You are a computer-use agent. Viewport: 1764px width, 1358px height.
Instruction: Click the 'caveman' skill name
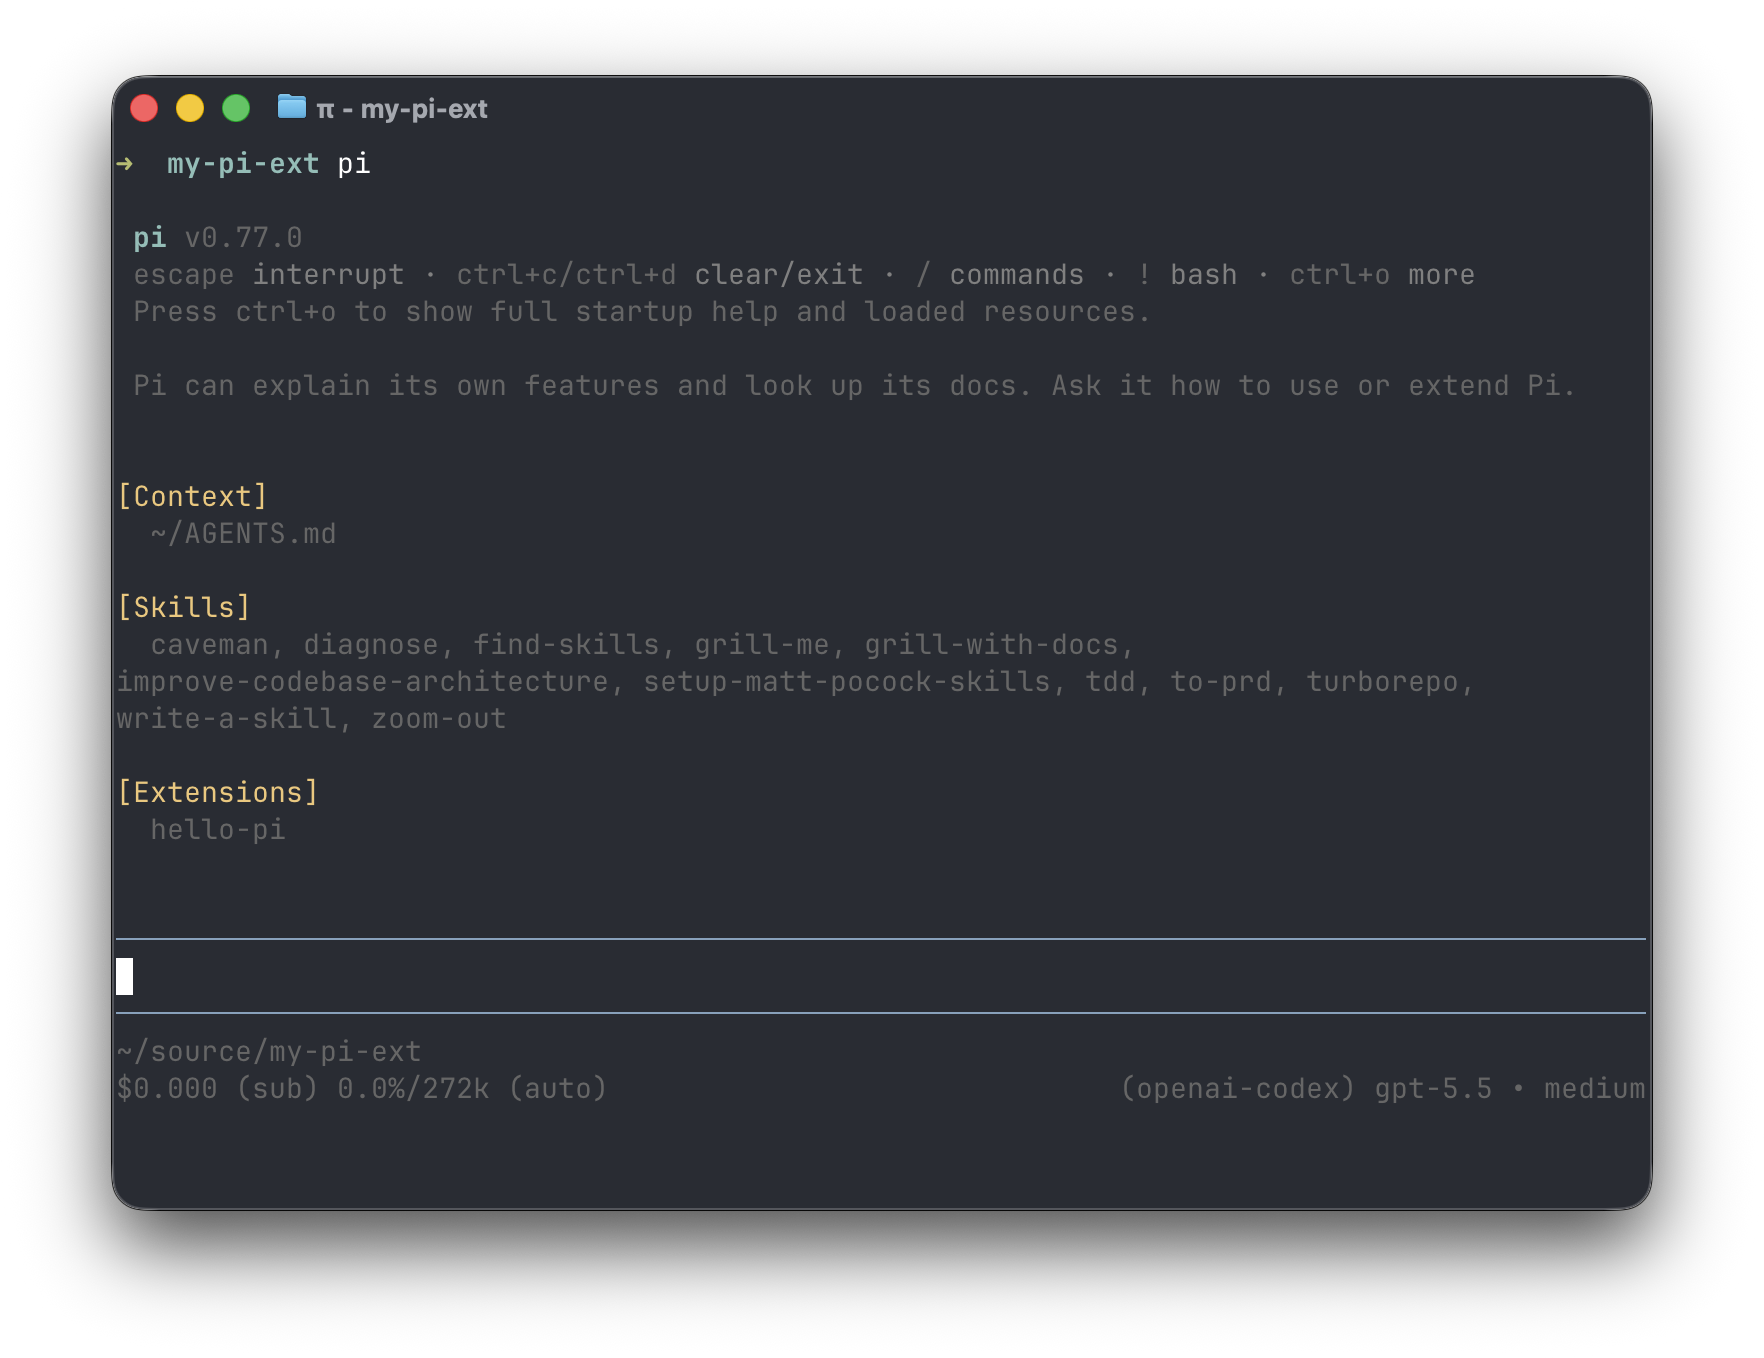pyautogui.click(x=209, y=645)
